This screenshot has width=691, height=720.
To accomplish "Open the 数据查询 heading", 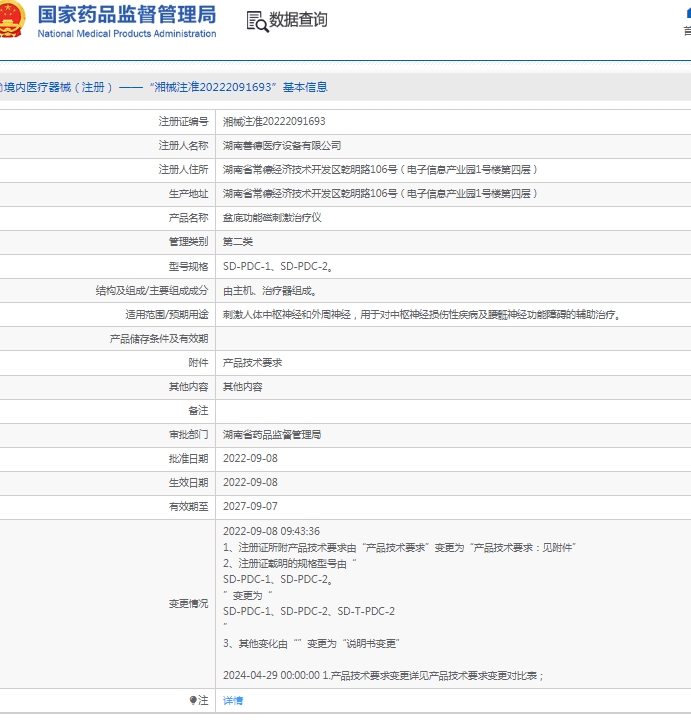I will [x=298, y=20].
